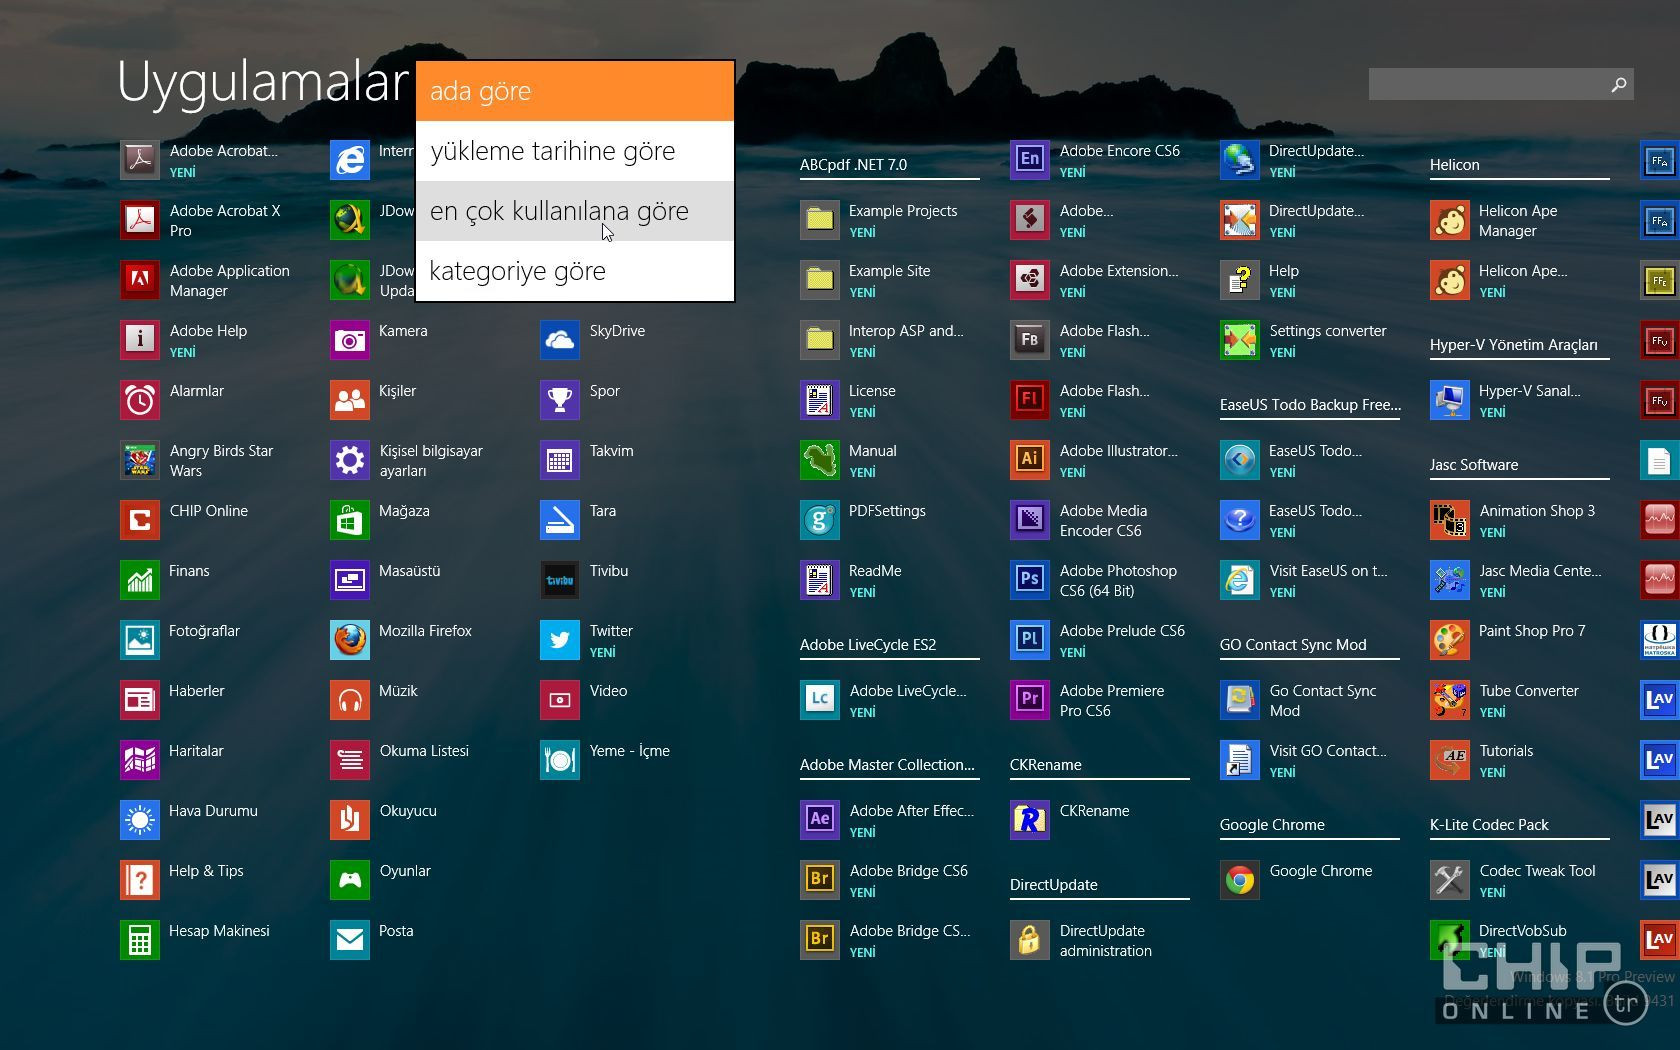This screenshot has height=1050, width=1680.
Task: Launch Hesap Makinesi calculator icon
Action: tap(140, 940)
